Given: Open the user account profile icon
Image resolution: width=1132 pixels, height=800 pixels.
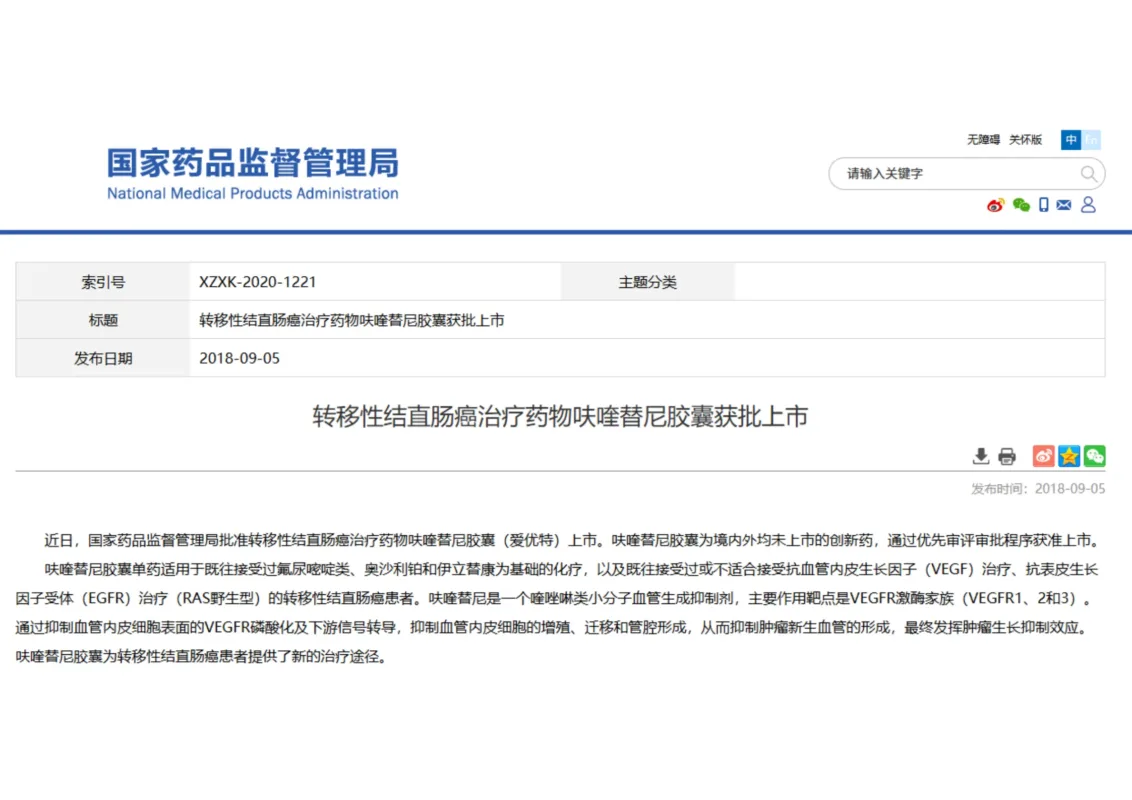Looking at the screenshot, I should click(1088, 205).
